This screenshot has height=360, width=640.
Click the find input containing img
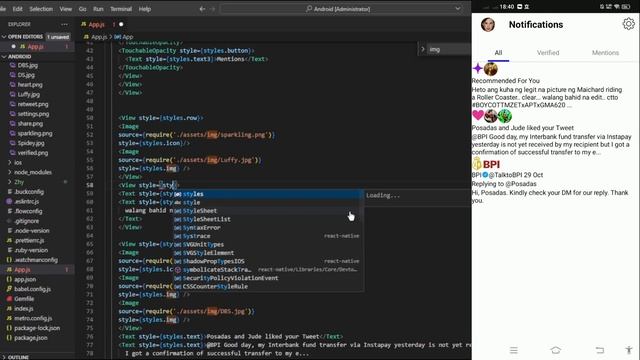[x=449, y=49]
